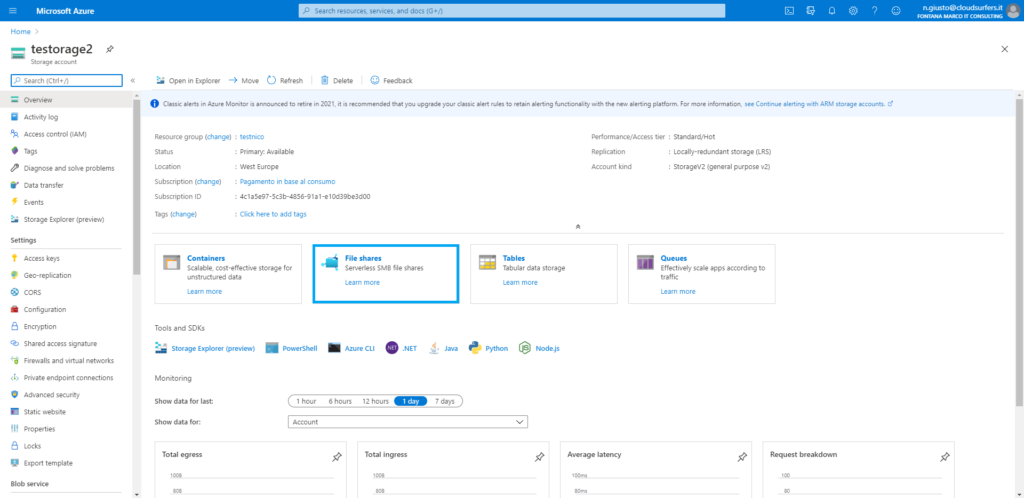The height and width of the screenshot is (498, 1024).
Task: Open the testnico resource group link
Action: (x=252, y=136)
